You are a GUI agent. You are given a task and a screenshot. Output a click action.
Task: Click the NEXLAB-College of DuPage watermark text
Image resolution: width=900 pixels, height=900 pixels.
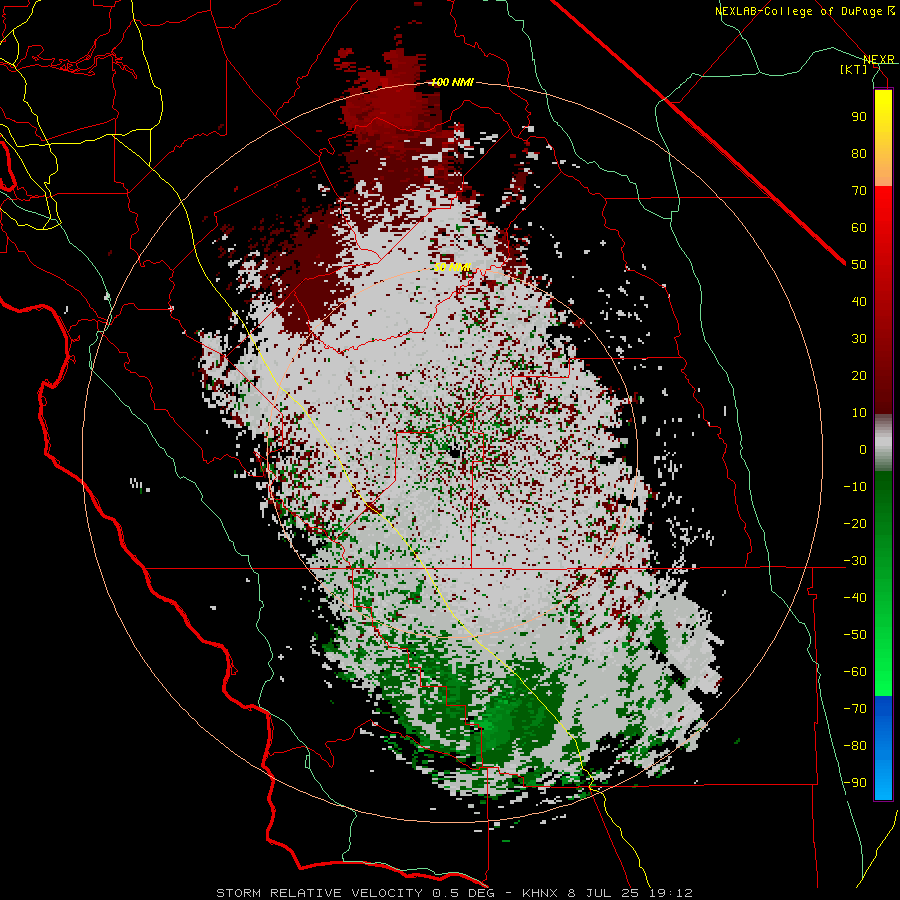(x=804, y=11)
